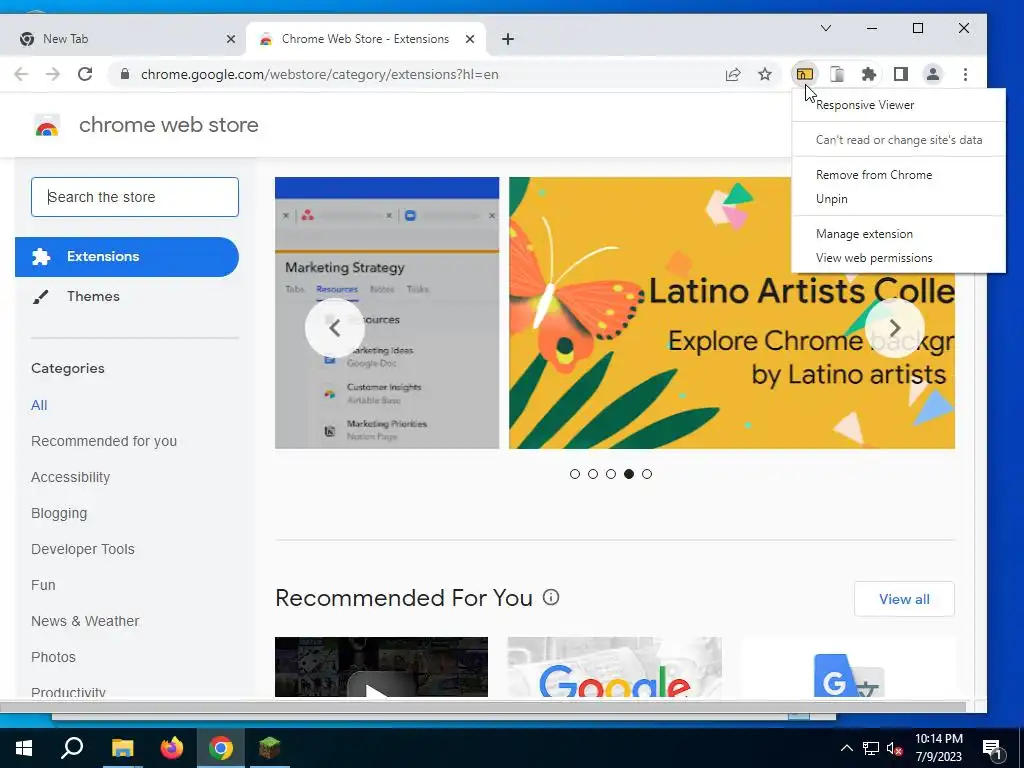Select first carousel dot
Image resolution: width=1024 pixels, height=768 pixels.
coord(575,474)
